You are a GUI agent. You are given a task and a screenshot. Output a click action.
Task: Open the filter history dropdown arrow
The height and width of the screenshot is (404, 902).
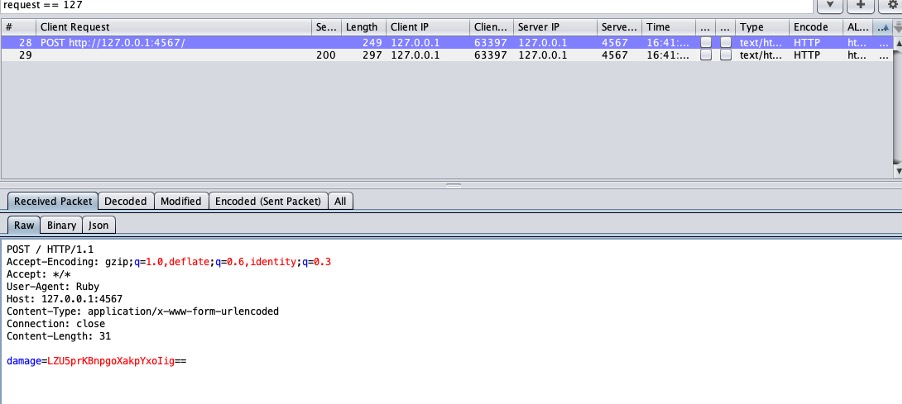point(830,5)
